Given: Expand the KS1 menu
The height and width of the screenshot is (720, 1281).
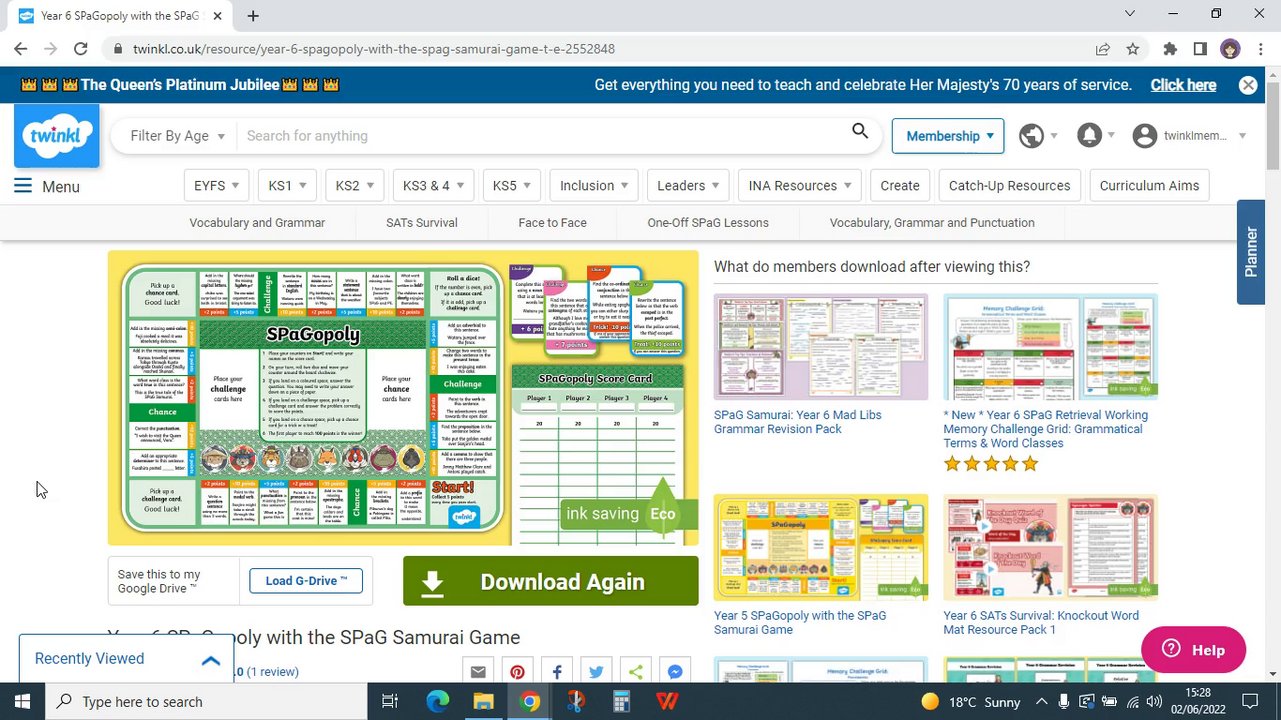Looking at the screenshot, I should click(287, 185).
